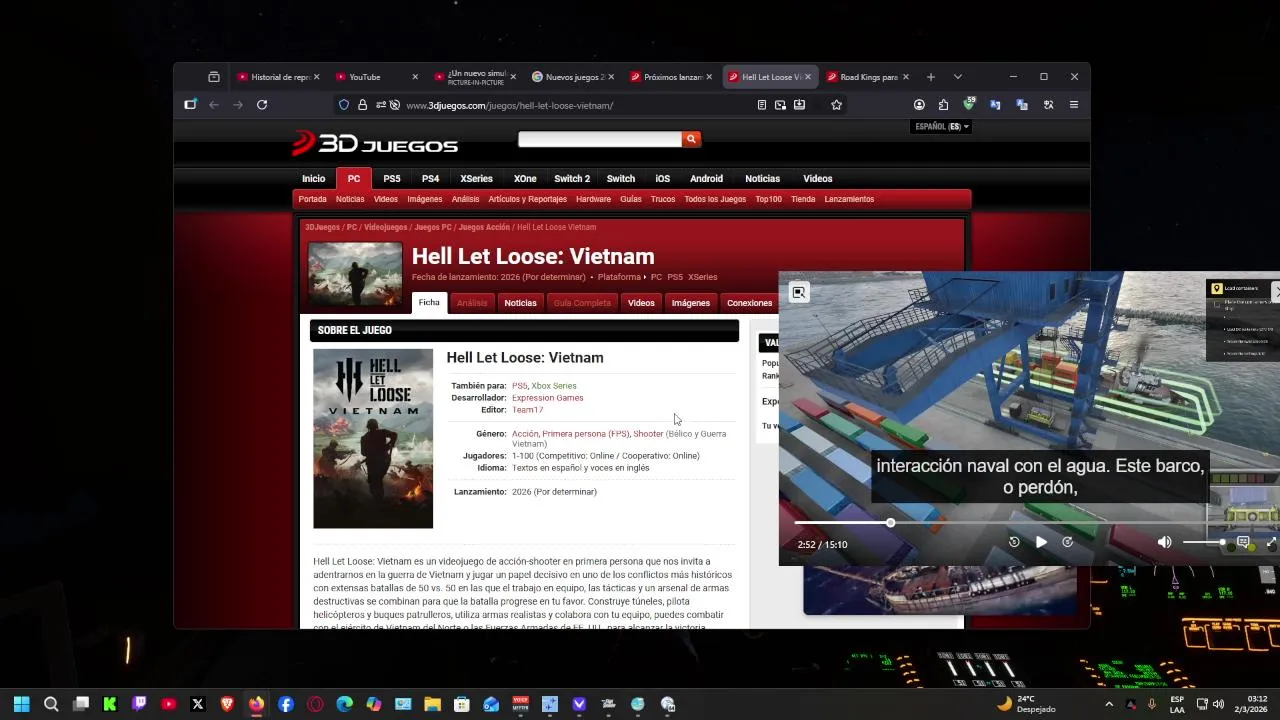1280x720 pixels.
Task: Open Twitch from the taskbar
Action: 139,704
